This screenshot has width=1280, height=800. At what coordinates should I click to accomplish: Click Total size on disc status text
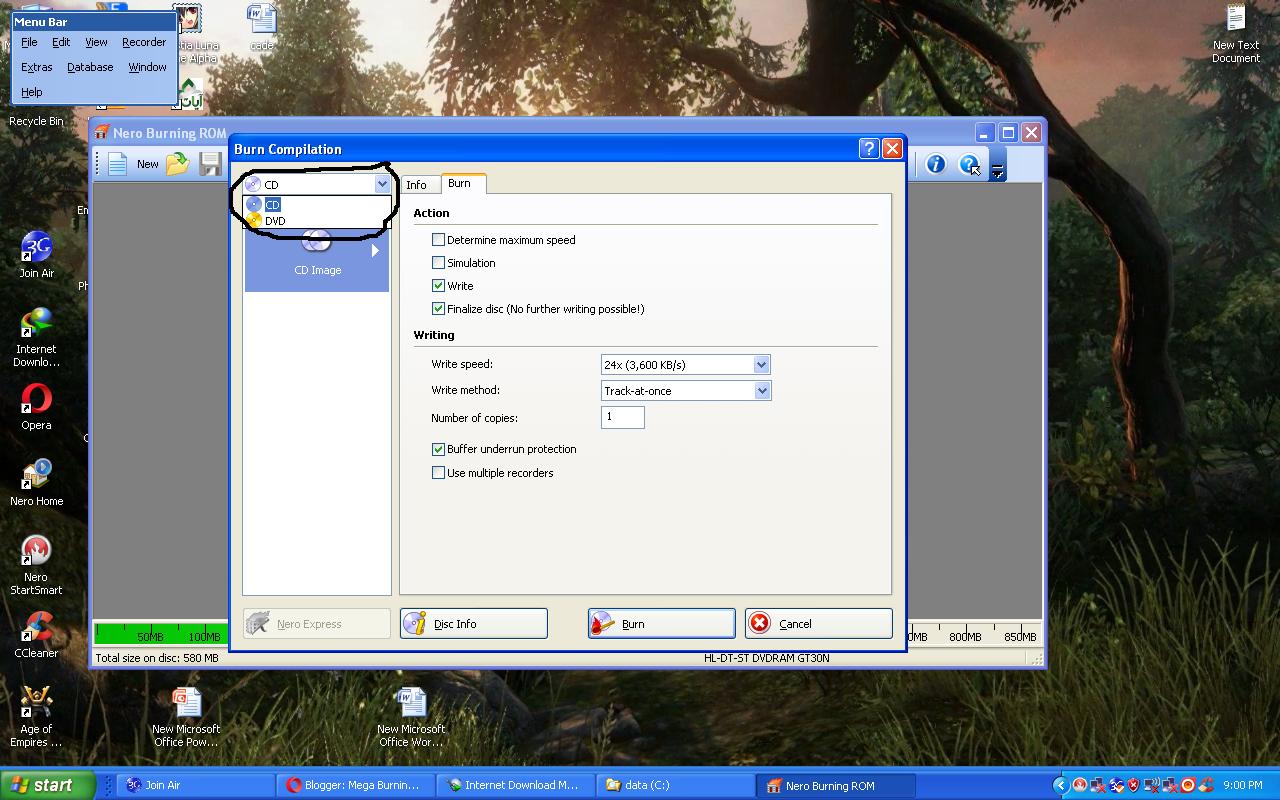[x=156, y=658]
